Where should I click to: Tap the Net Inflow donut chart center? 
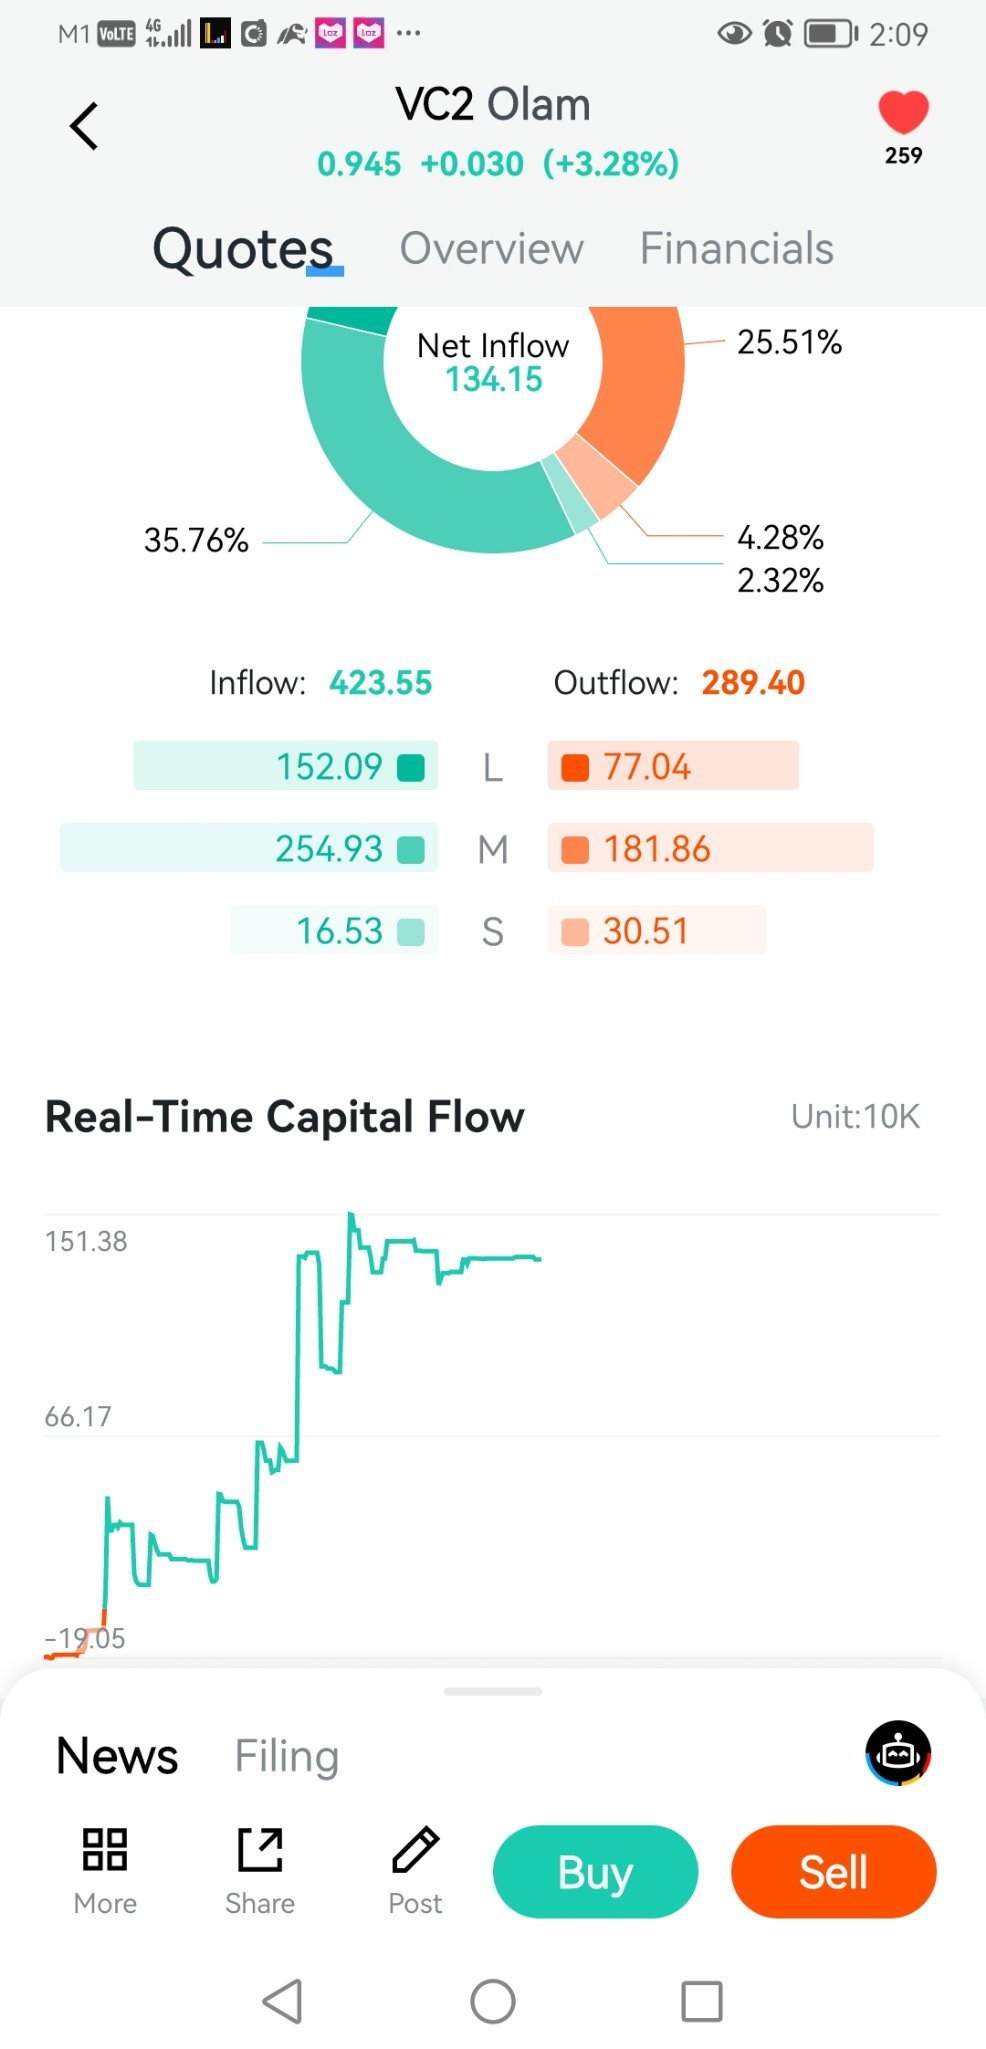click(x=493, y=362)
